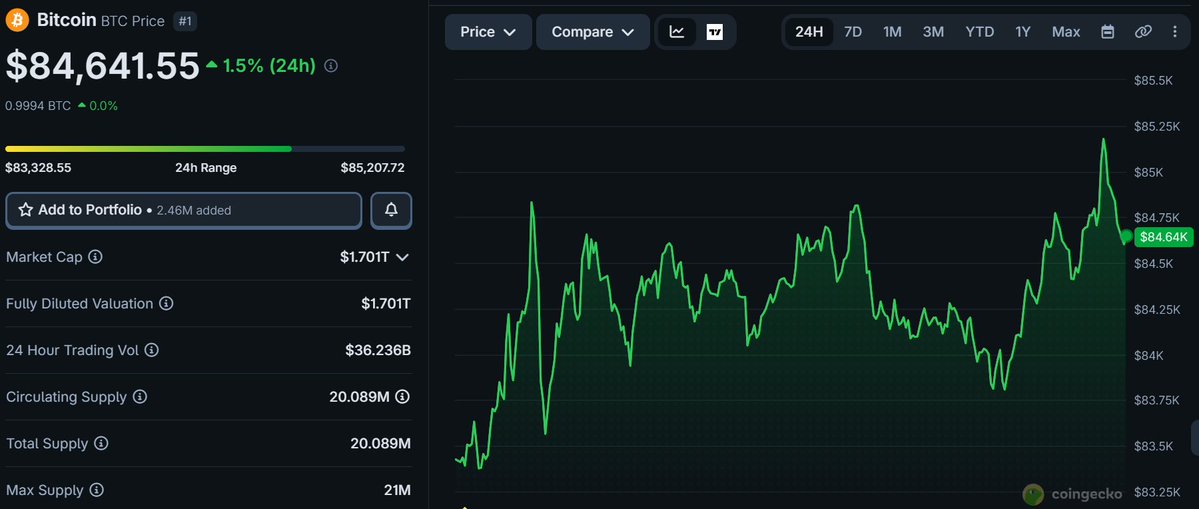Open the Compare dropdown
Screen dimensions: 1199x509
coord(593,32)
